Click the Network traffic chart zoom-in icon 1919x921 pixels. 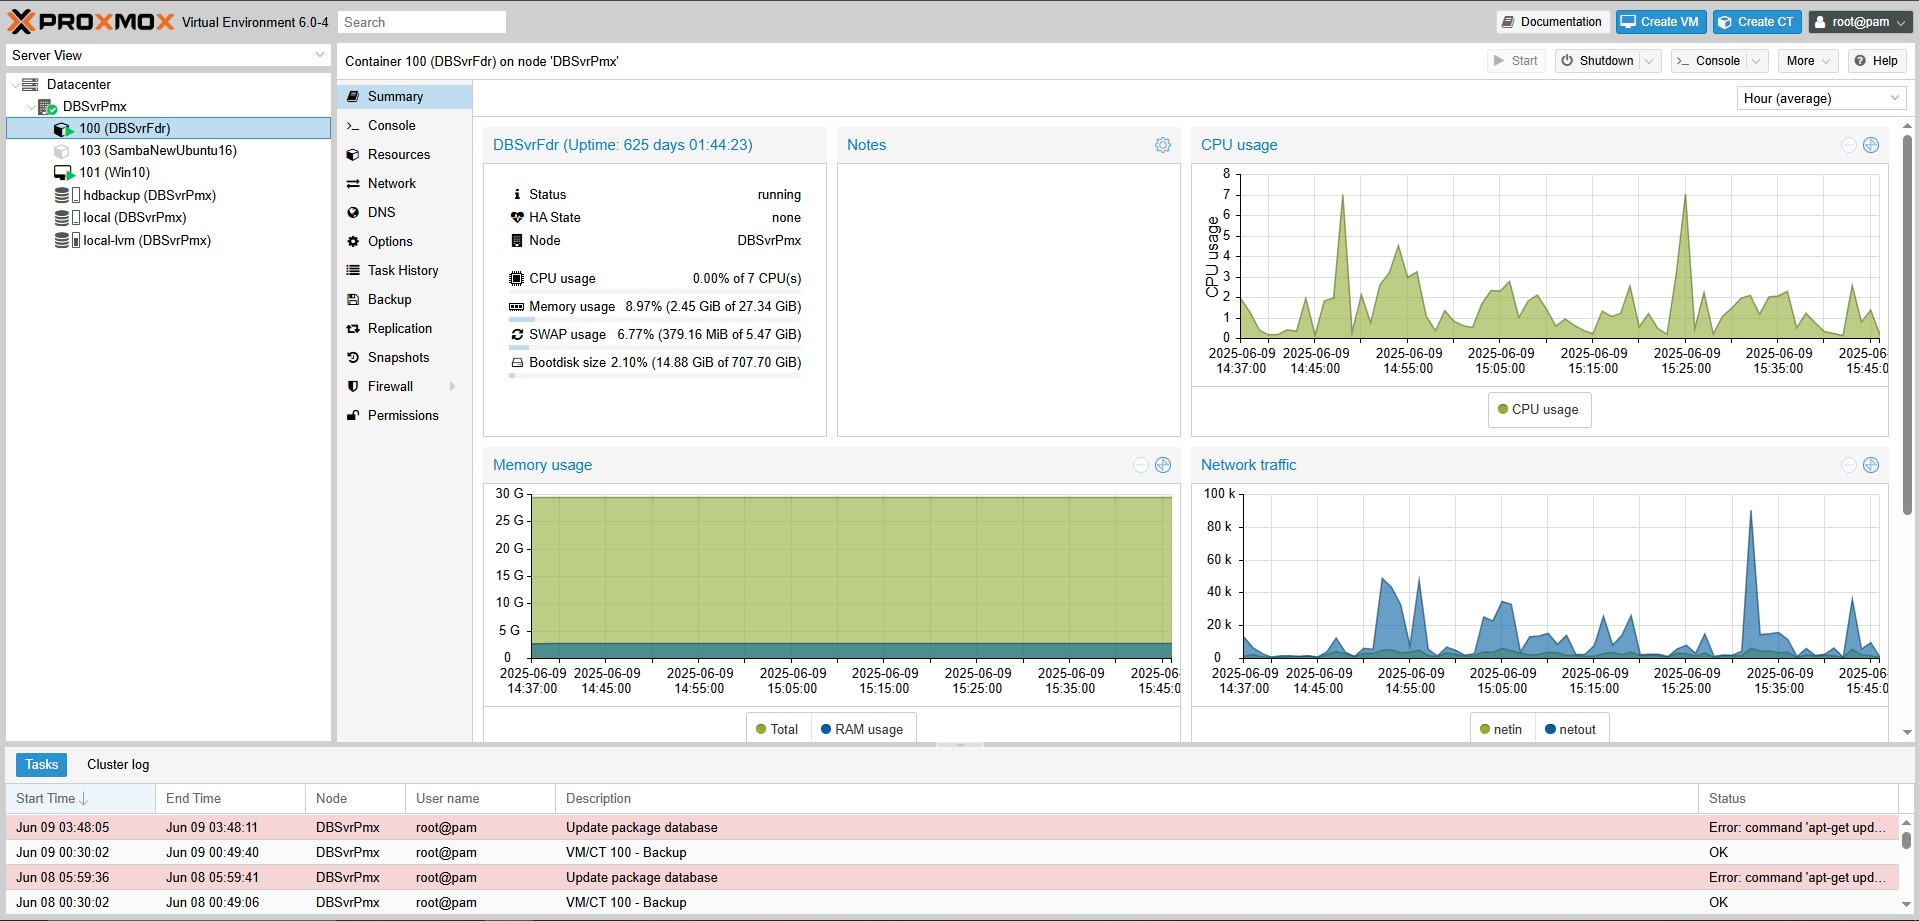1871,465
